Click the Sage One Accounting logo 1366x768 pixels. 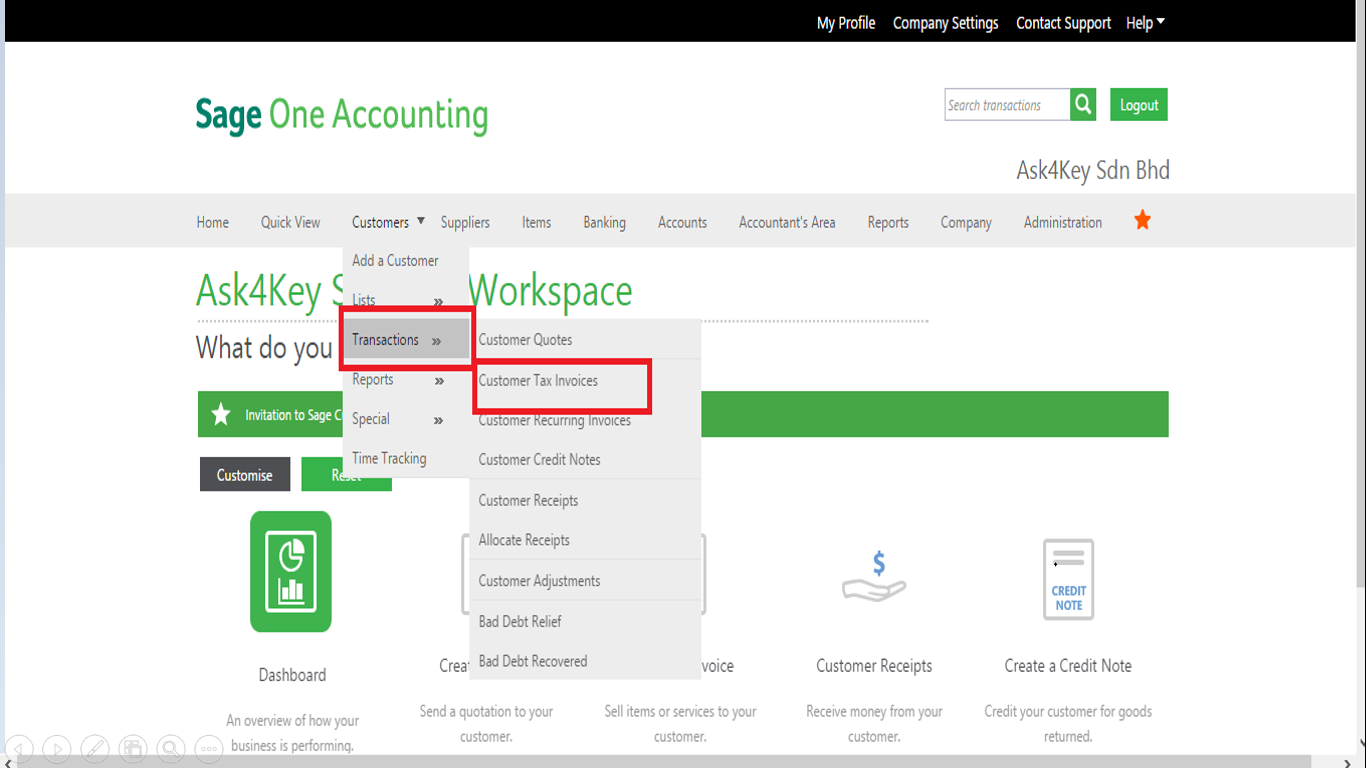(x=341, y=115)
